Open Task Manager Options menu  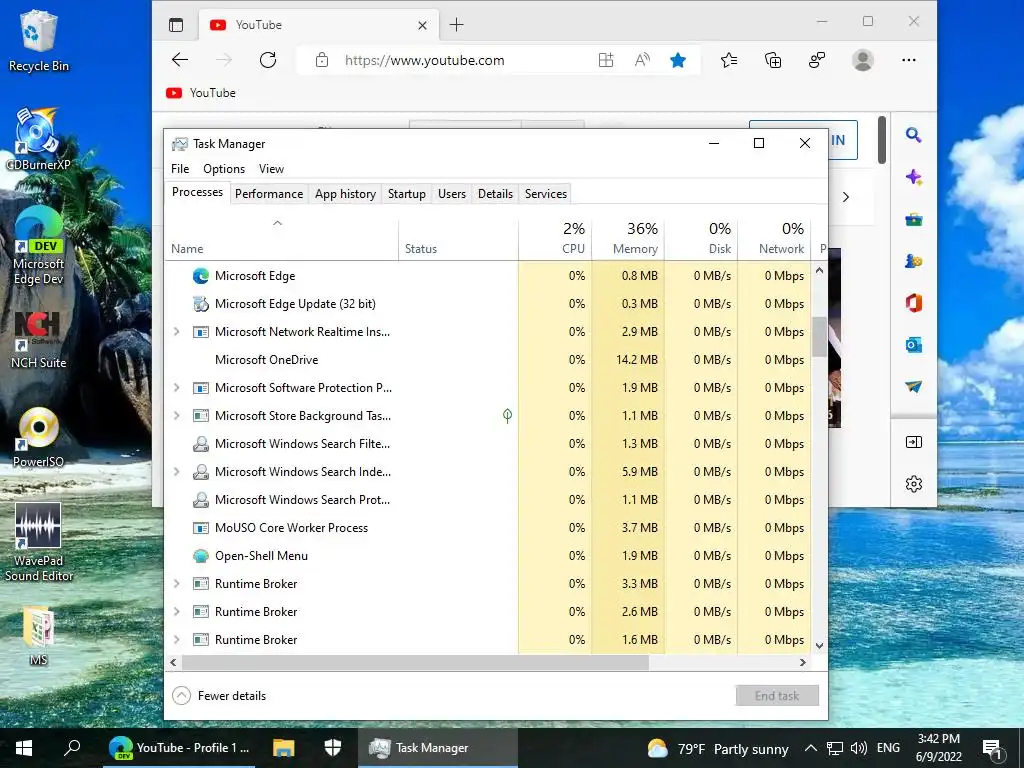(224, 169)
